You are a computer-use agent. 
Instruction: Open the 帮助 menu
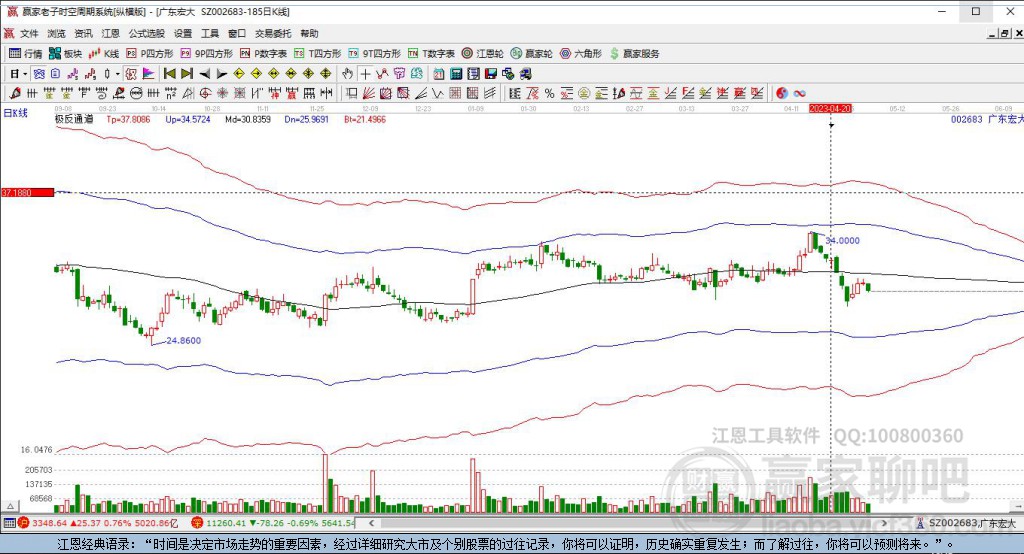pos(310,33)
